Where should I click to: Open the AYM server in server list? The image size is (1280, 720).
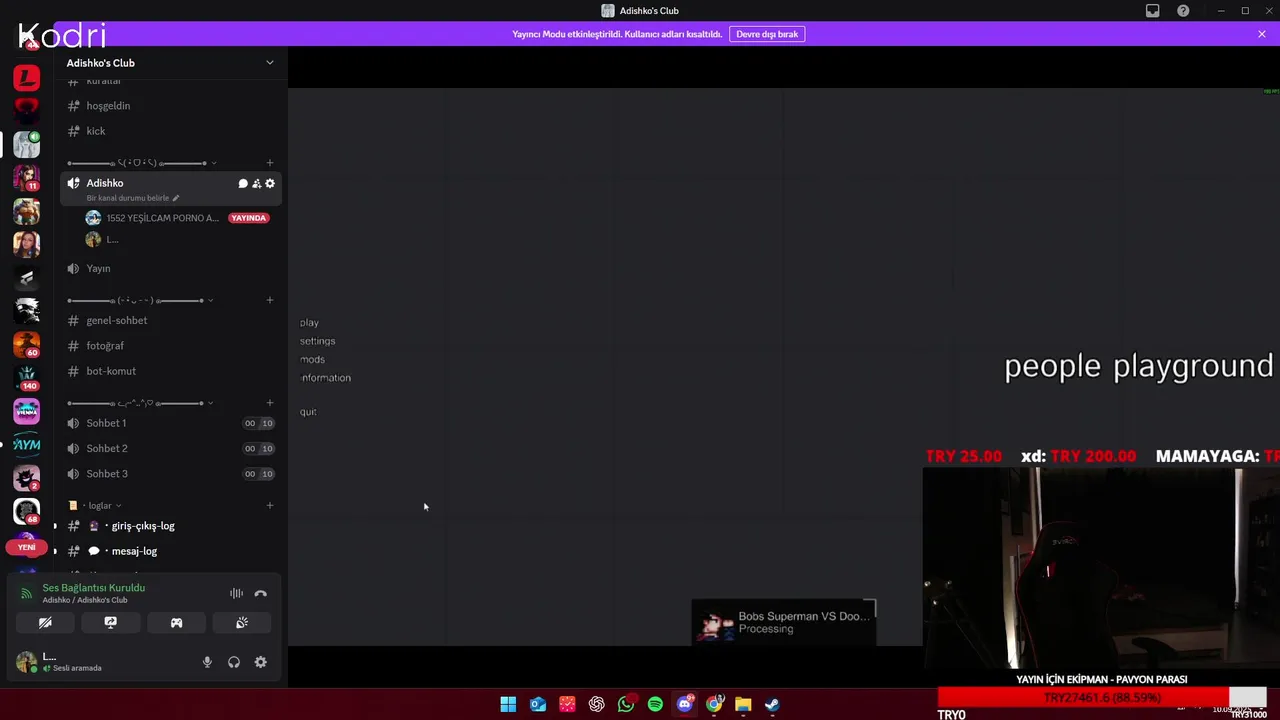click(27, 444)
